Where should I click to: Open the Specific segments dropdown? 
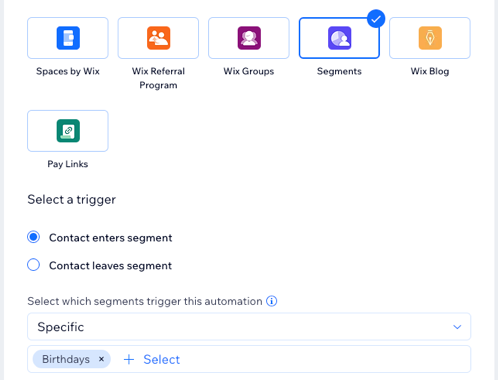click(249, 327)
